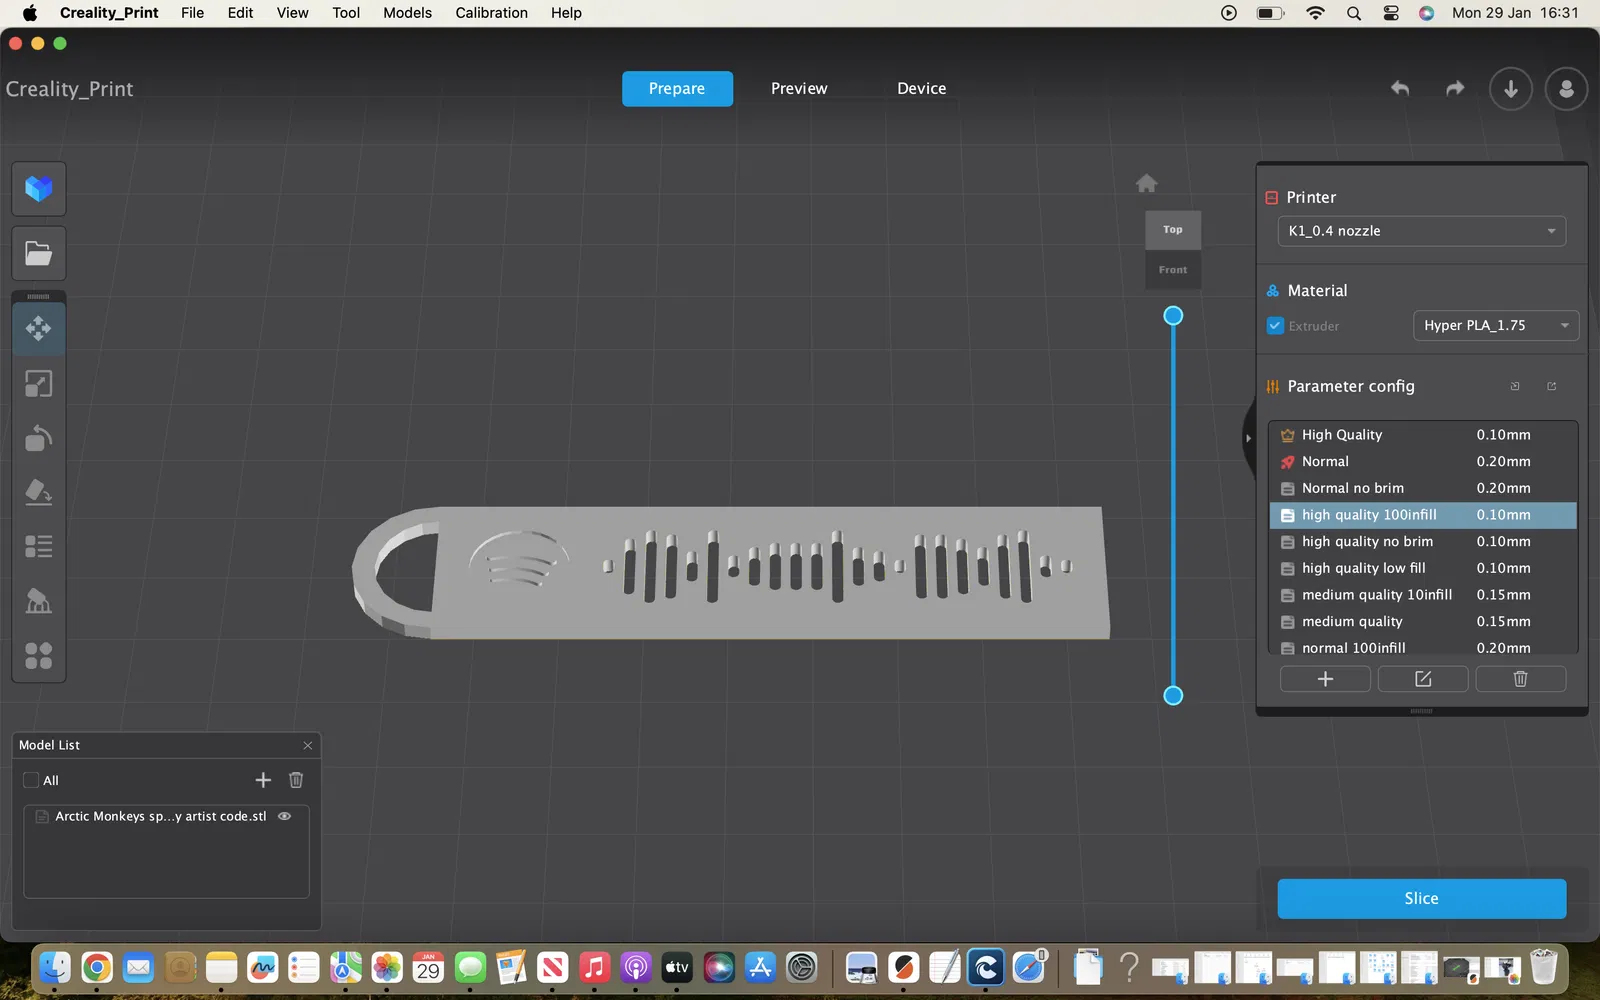
Task: Click the export icon beside Parameter config
Action: [x=1552, y=386]
